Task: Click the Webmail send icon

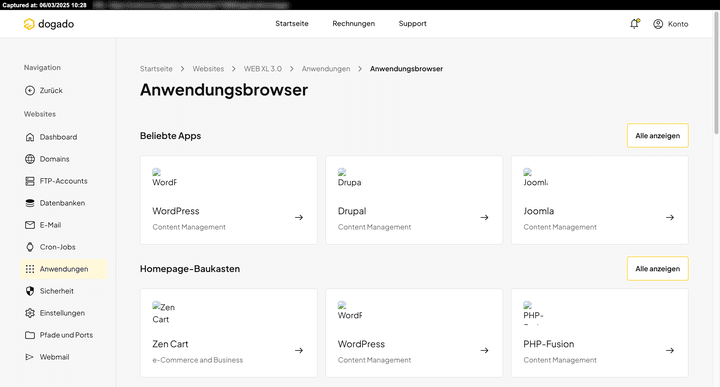Action: (x=30, y=357)
